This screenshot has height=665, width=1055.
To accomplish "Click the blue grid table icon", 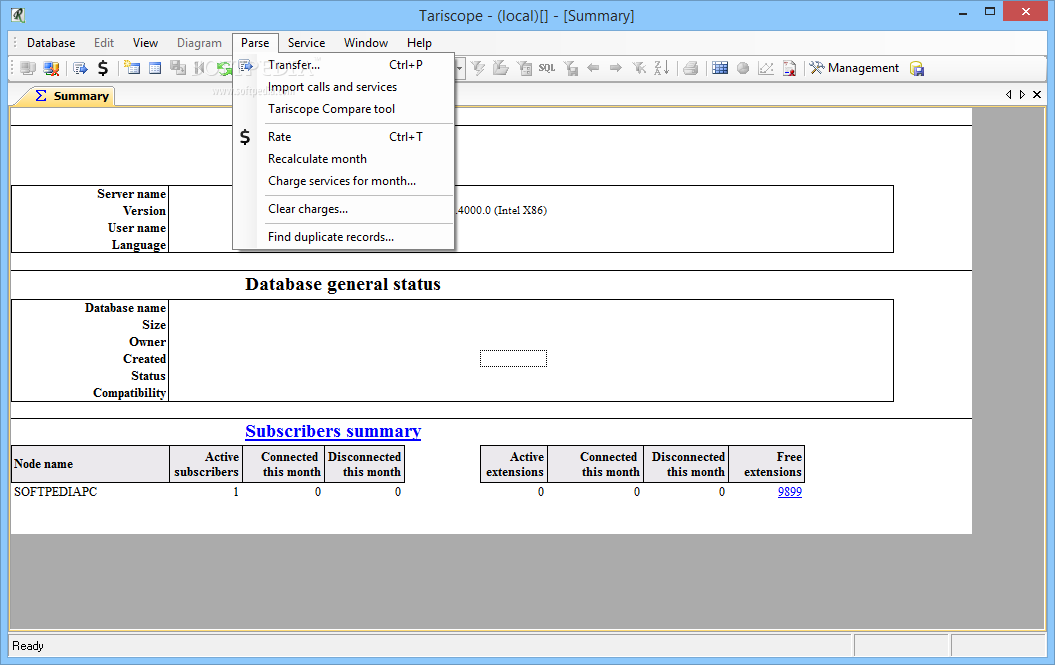I will point(720,68).
